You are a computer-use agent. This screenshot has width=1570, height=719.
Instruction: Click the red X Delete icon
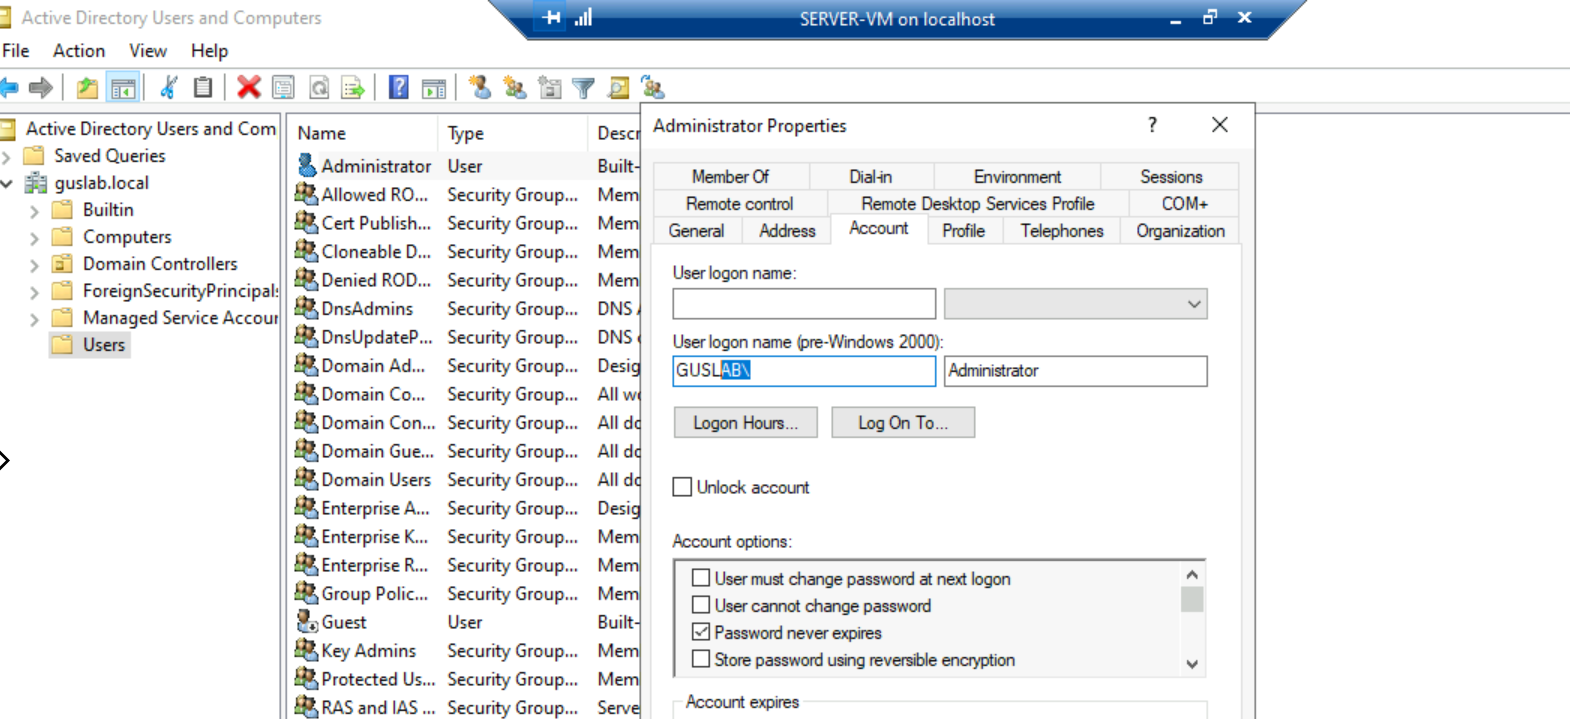(249, 88)
